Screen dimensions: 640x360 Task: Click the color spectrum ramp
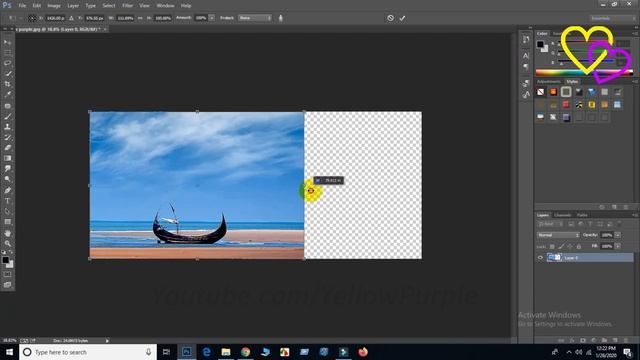(584, 73)
